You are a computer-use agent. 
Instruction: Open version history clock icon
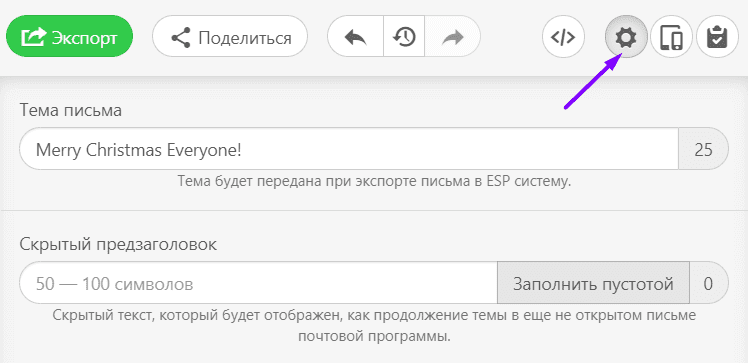click(x=404, y=37)
